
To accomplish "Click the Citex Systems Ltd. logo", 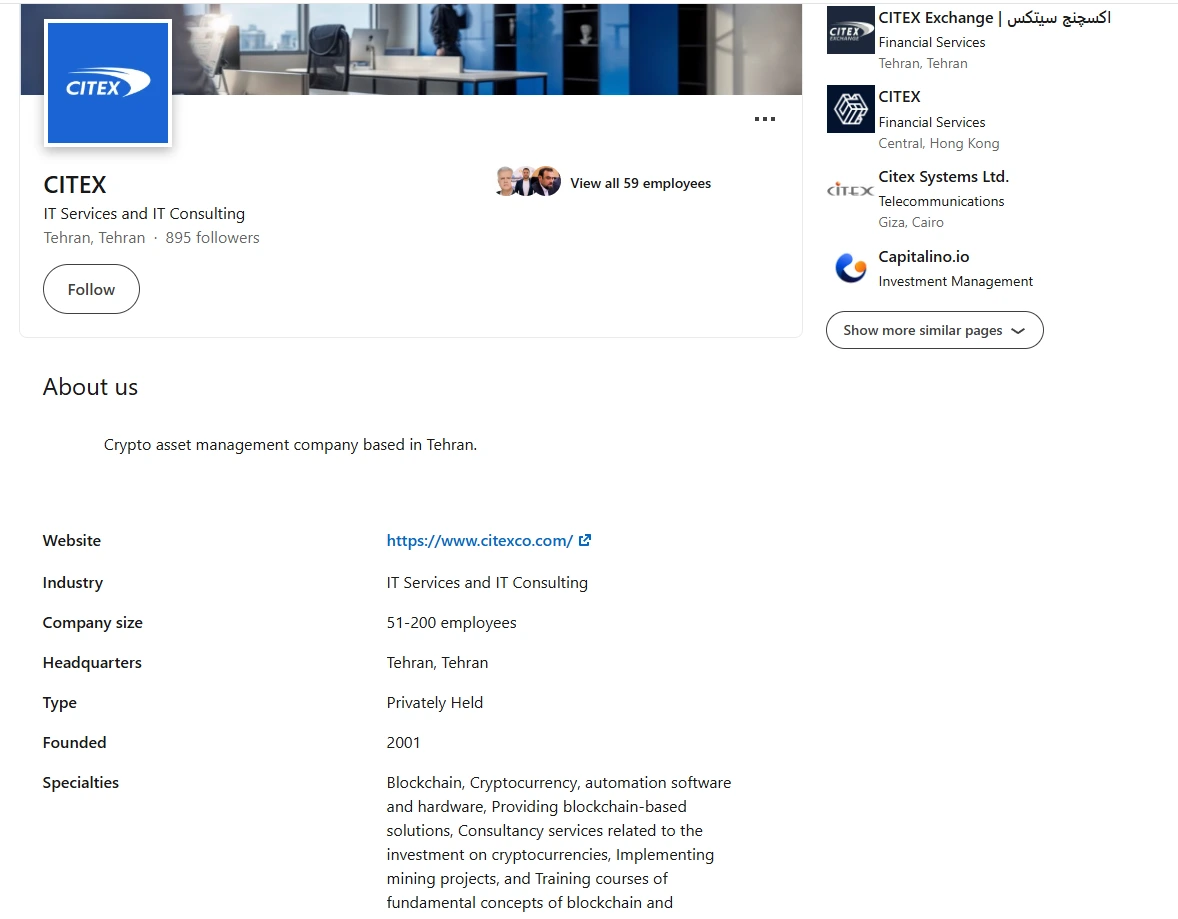I will pyautogui.click(x=850, y=189).
